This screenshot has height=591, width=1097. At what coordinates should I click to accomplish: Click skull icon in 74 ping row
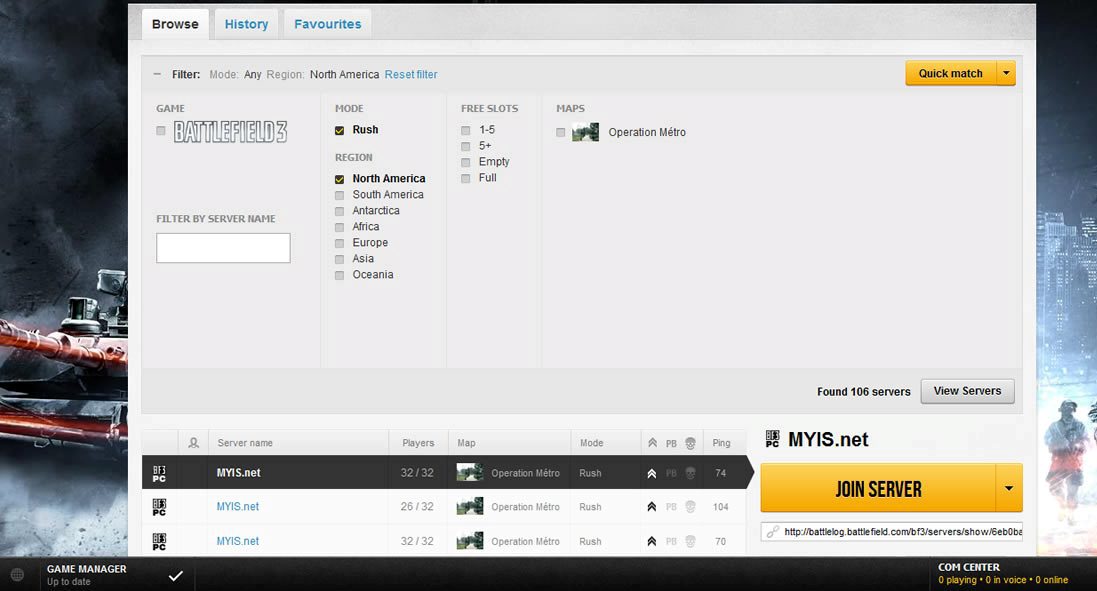(x=690, y=473)
